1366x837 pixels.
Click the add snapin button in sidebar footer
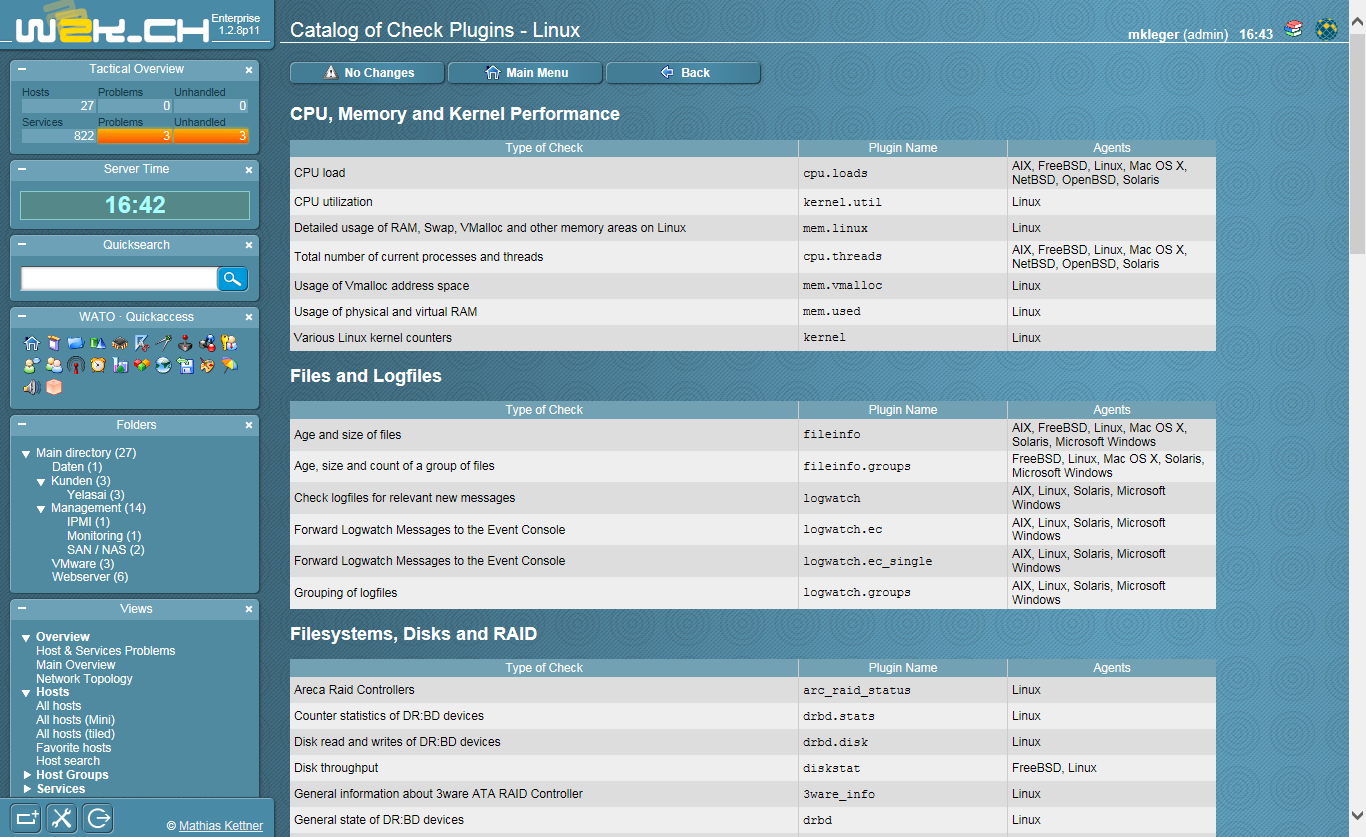pos(27,818)
